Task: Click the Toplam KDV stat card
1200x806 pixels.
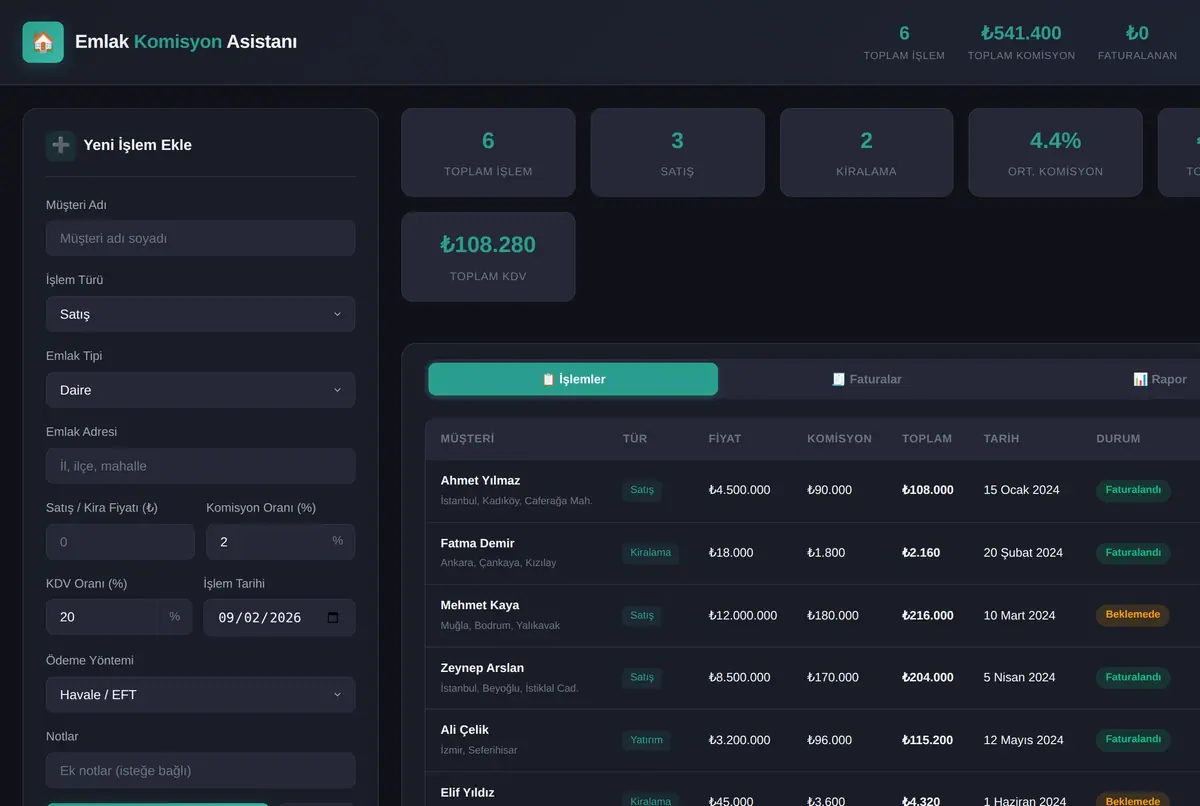Action: coord(488,256)
